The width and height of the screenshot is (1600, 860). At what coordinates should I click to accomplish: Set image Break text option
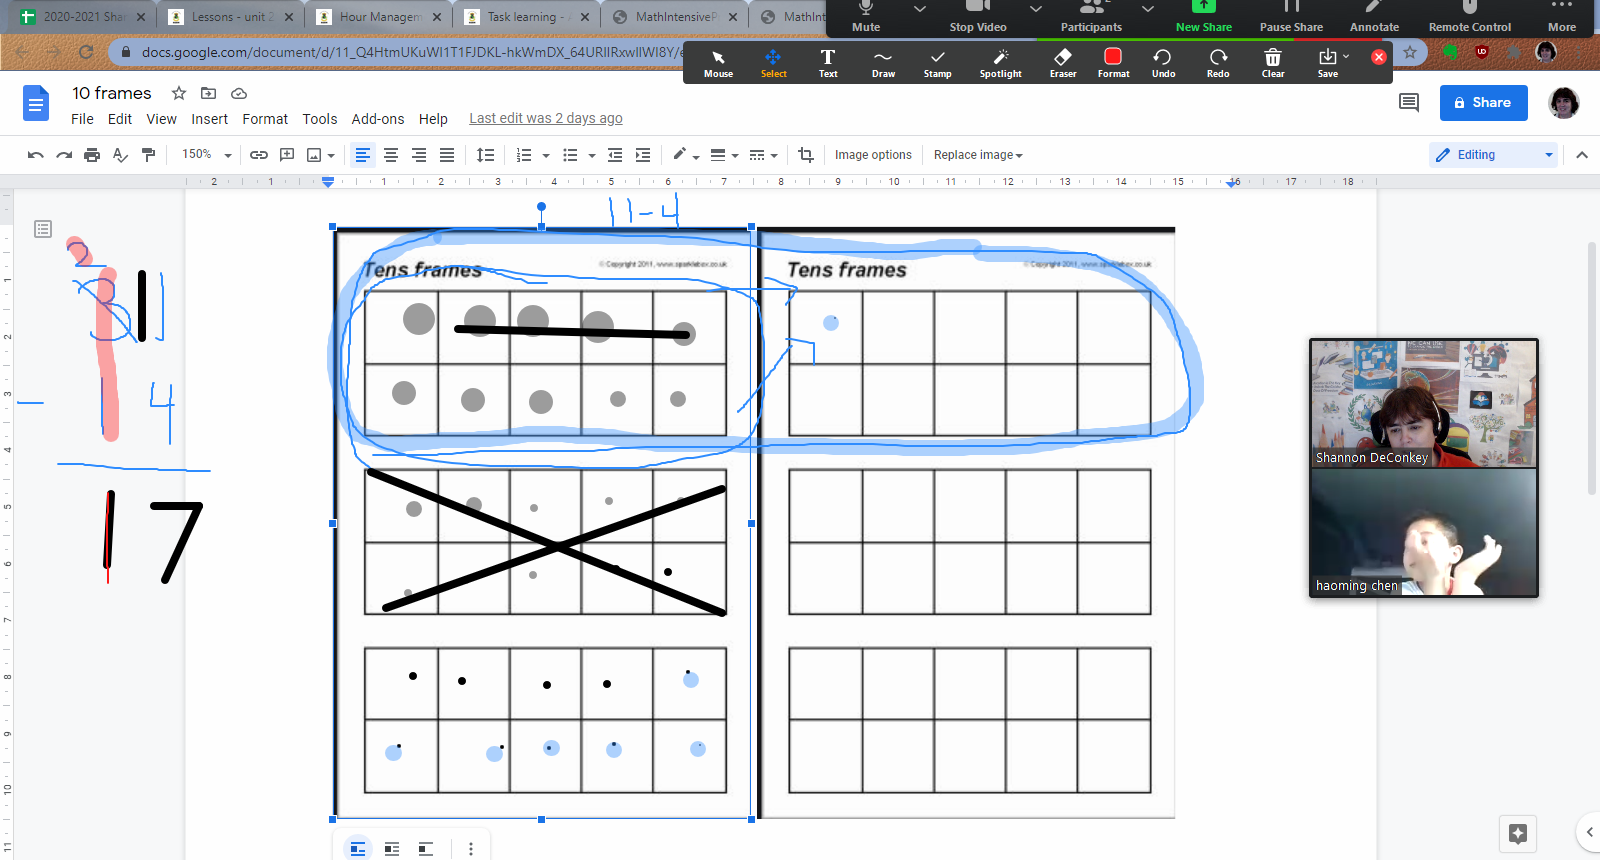pos(426,849)
